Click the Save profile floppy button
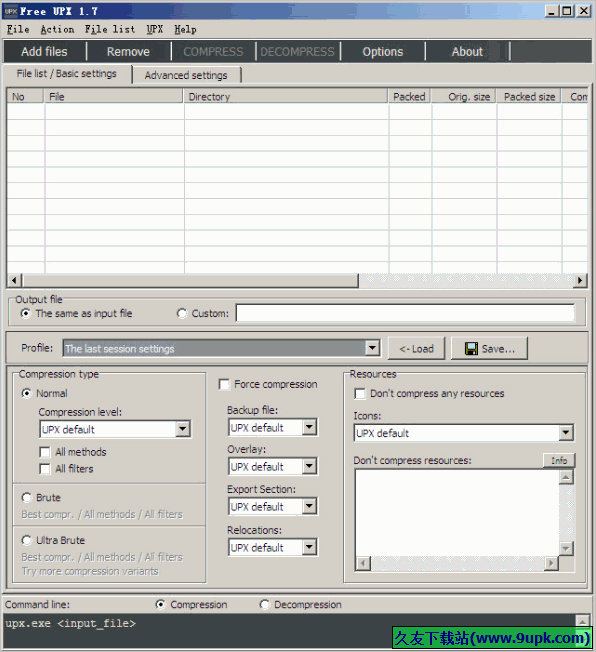Viewport: 596px width, 652px height. pos(489,348)
